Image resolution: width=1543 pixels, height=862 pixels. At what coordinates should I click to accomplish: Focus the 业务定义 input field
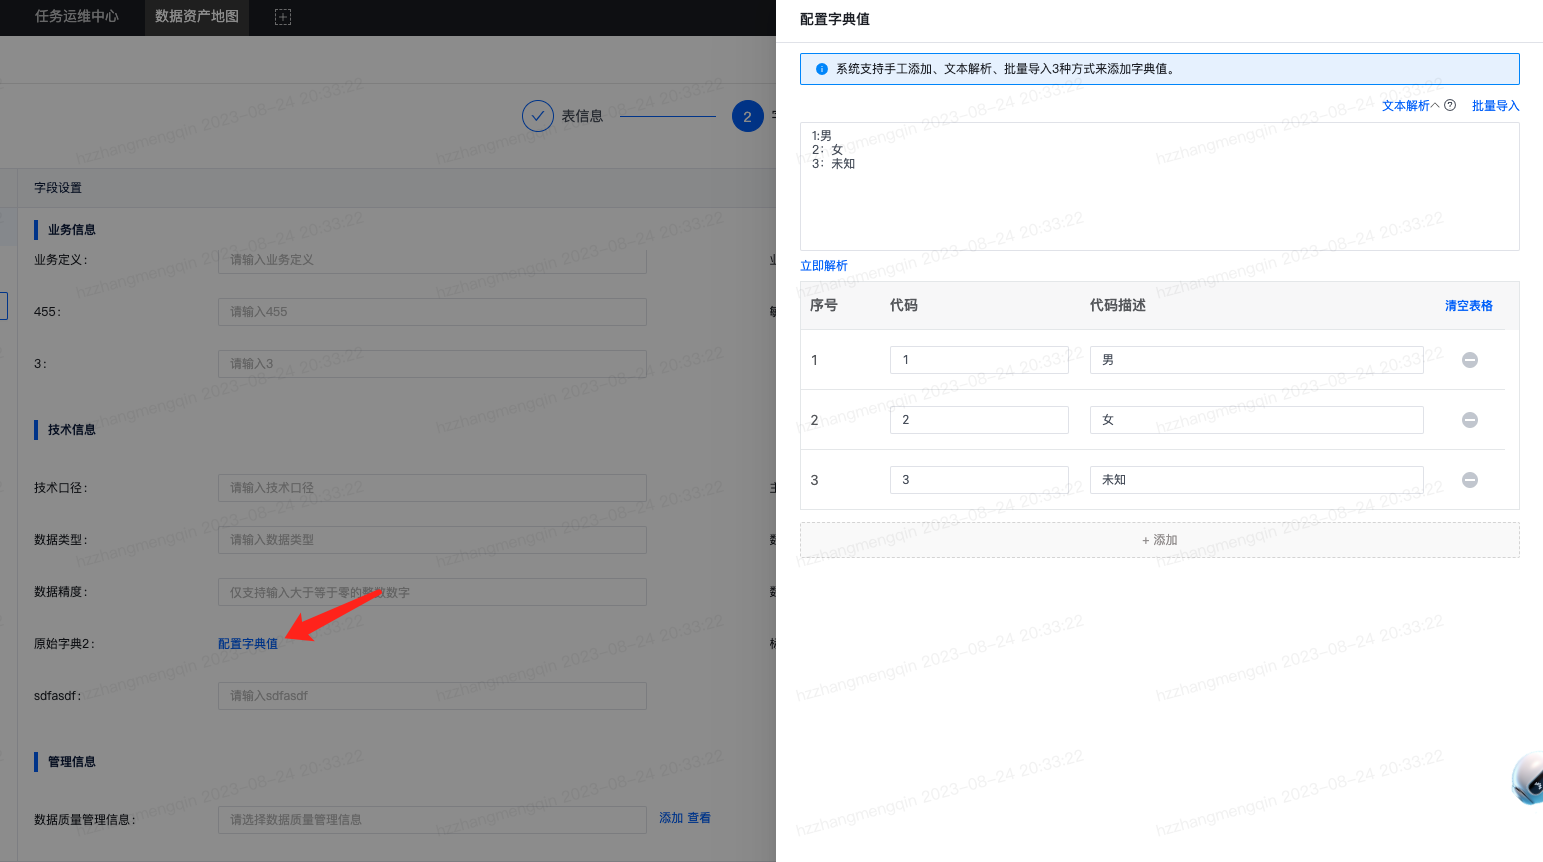pos(432,260)
